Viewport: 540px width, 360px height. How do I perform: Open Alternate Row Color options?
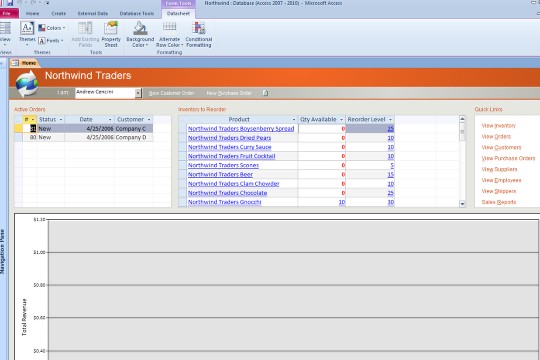pyautogui.click(x=169, y=34)
